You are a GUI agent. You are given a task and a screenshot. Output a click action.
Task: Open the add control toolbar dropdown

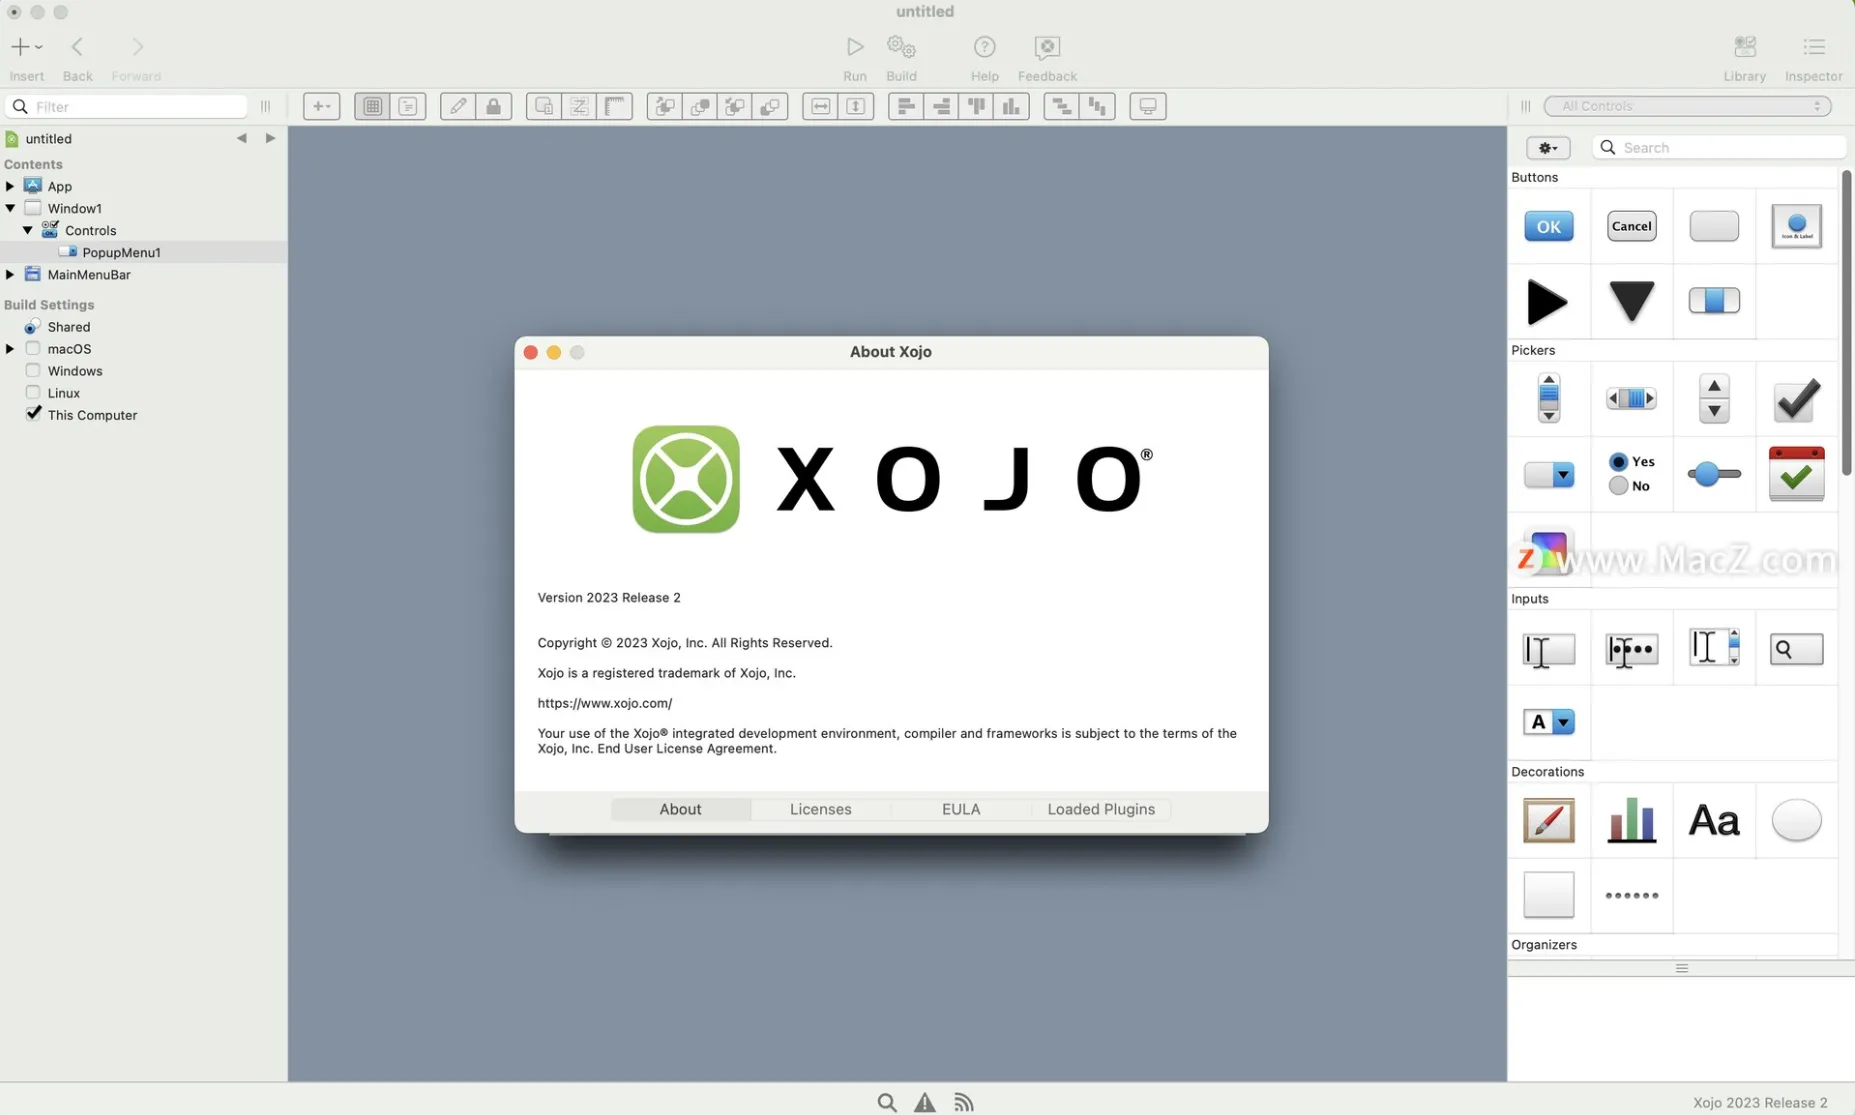coord(321,106)
